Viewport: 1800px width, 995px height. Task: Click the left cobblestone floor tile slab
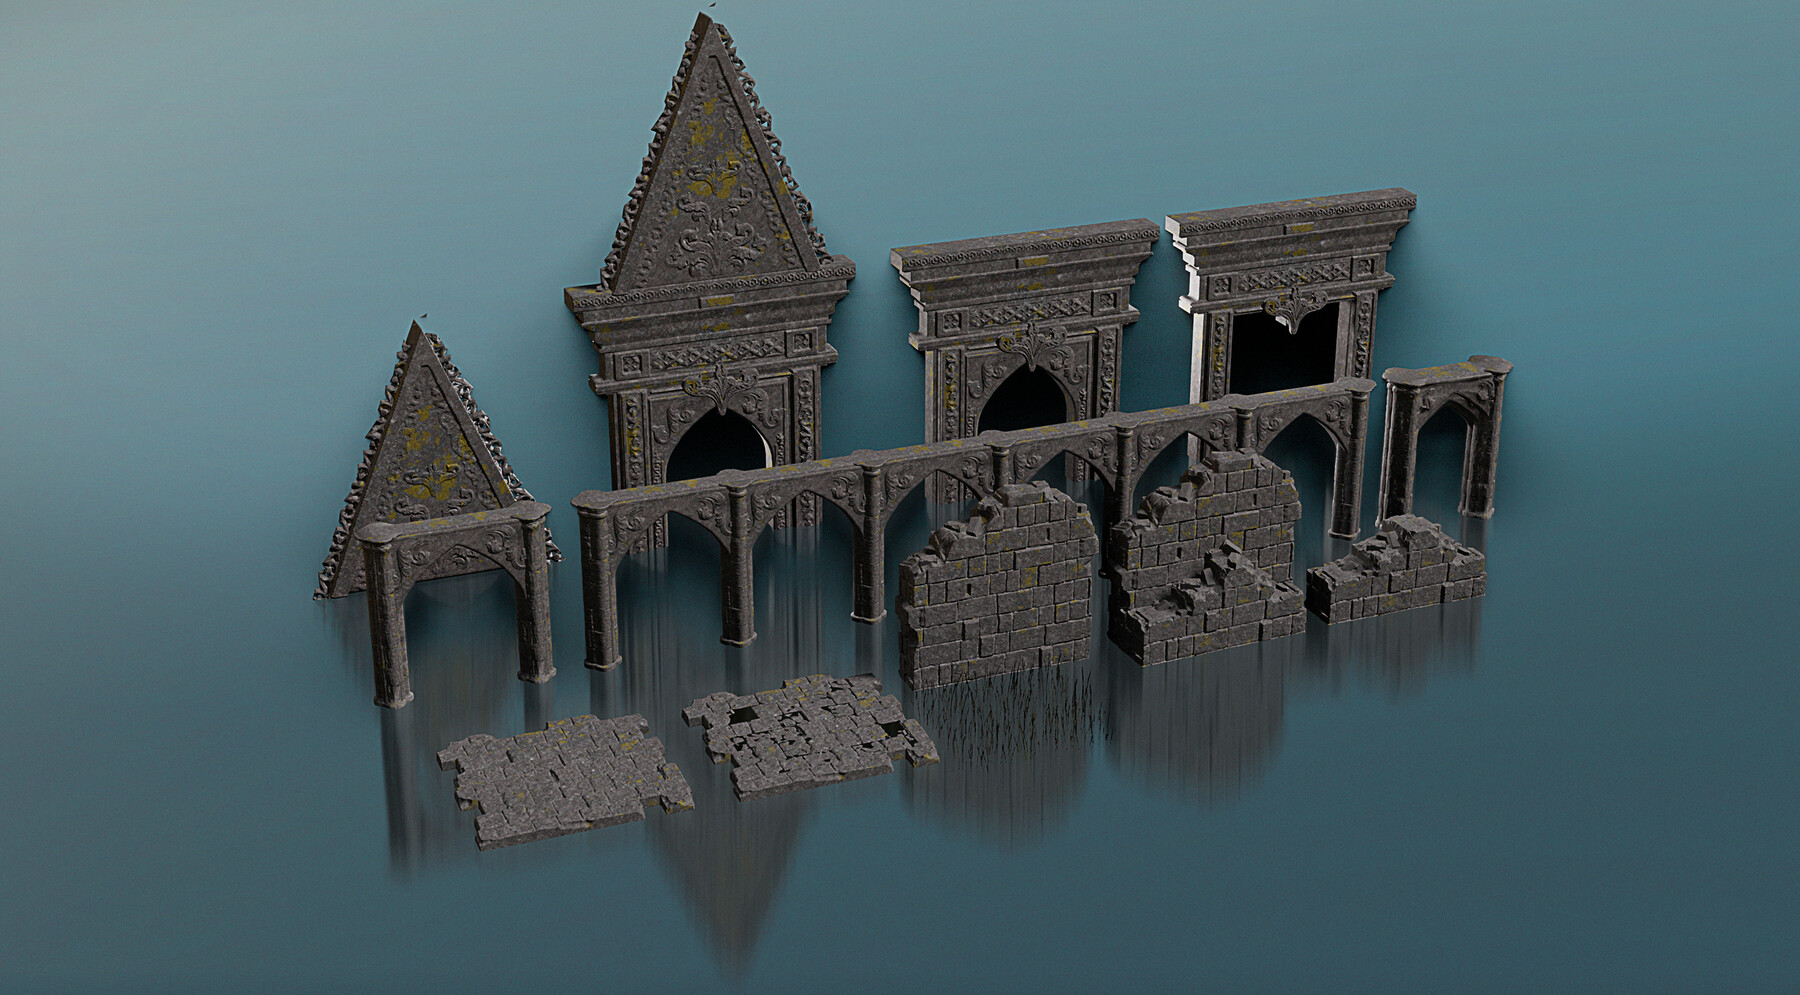click(x=560, y=780)
